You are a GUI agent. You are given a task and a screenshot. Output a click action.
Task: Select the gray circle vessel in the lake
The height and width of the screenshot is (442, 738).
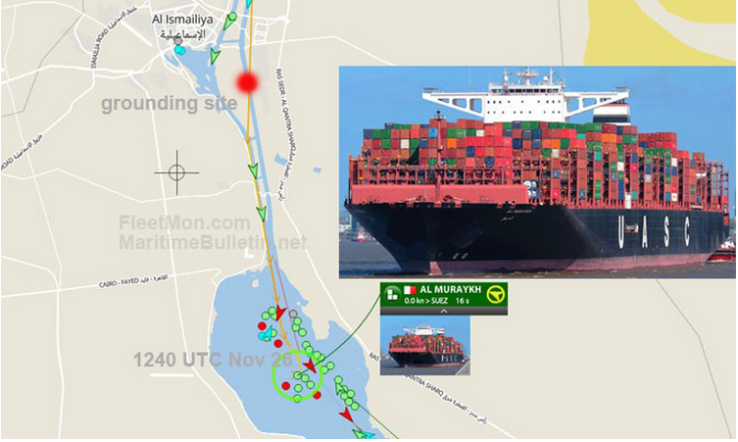(x=293, y=314)
